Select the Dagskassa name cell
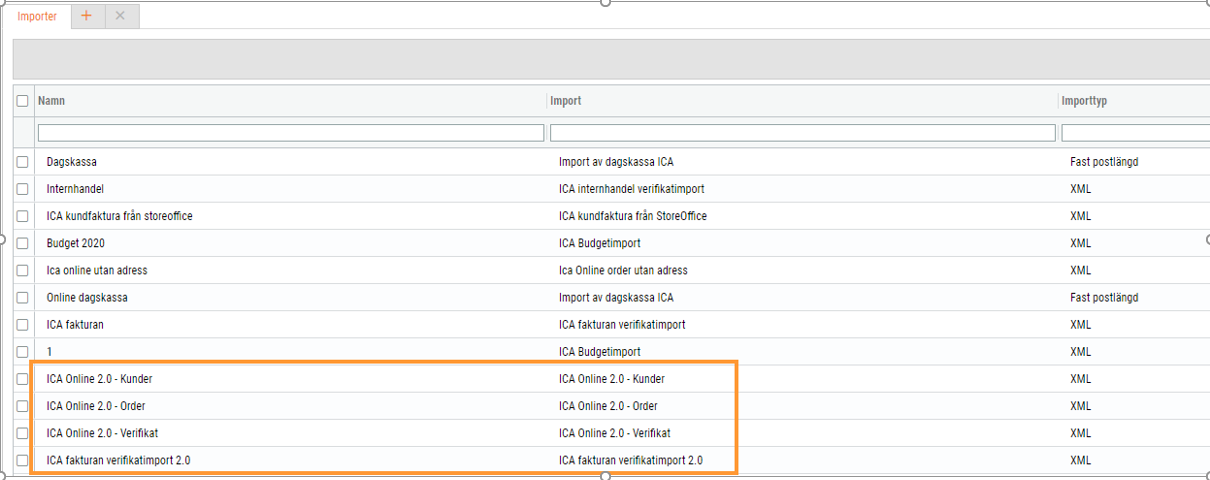This screenshot has width=1210, height=480. click(72, 162)
